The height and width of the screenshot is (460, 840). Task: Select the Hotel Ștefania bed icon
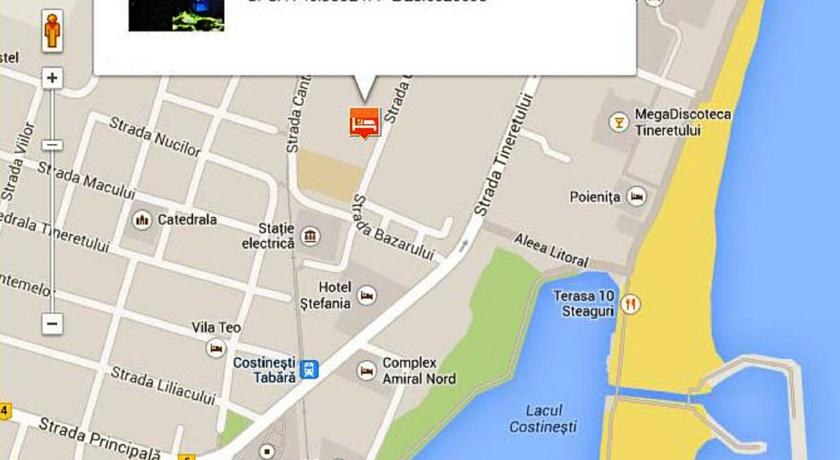pyautogui.click(x=367, y=296)
